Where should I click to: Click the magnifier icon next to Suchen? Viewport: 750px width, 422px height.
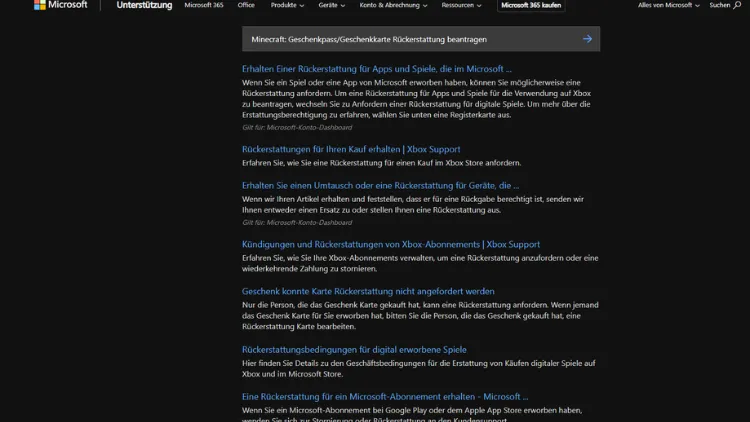pos(737,5)
